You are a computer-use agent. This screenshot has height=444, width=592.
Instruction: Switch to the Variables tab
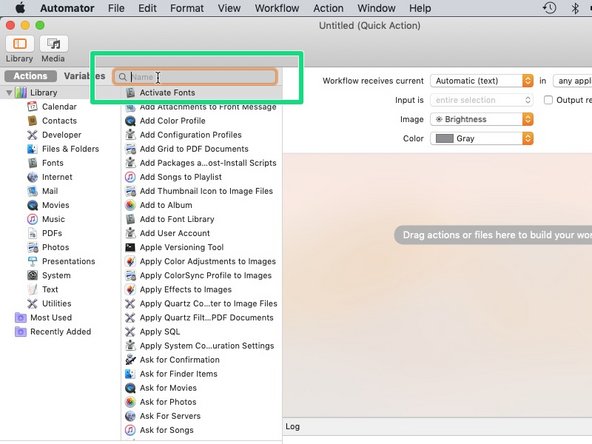click(85, 76)
